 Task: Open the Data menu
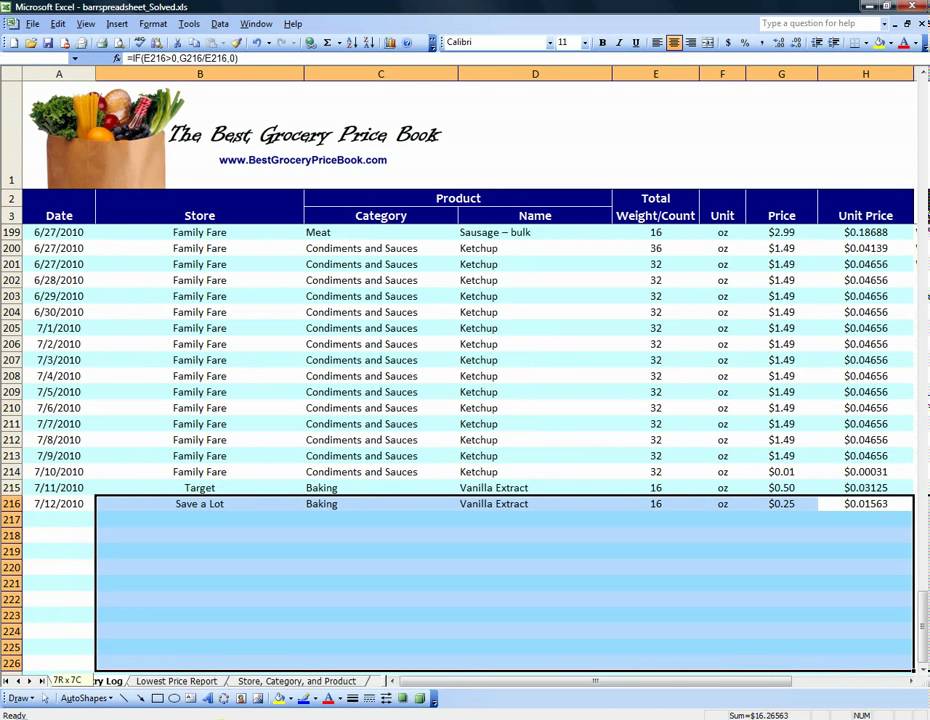(x=219, y=24)
